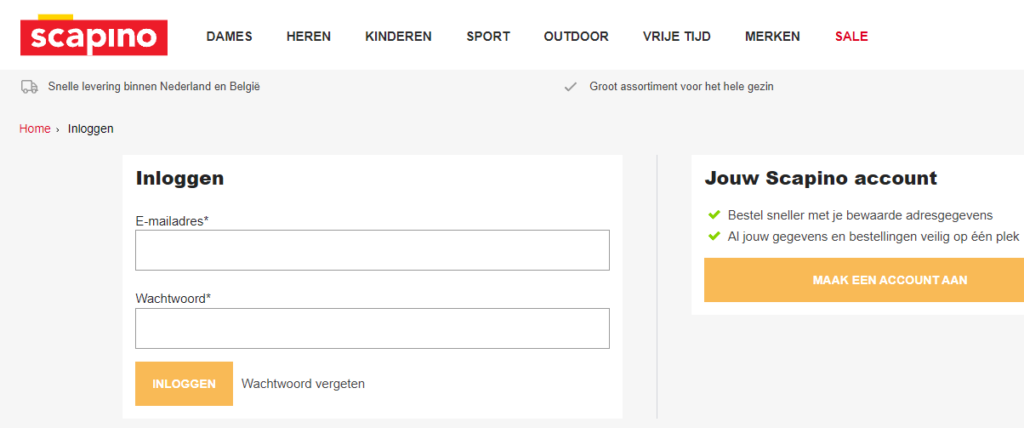Browse Merken in the top menu

coord(773,37)
